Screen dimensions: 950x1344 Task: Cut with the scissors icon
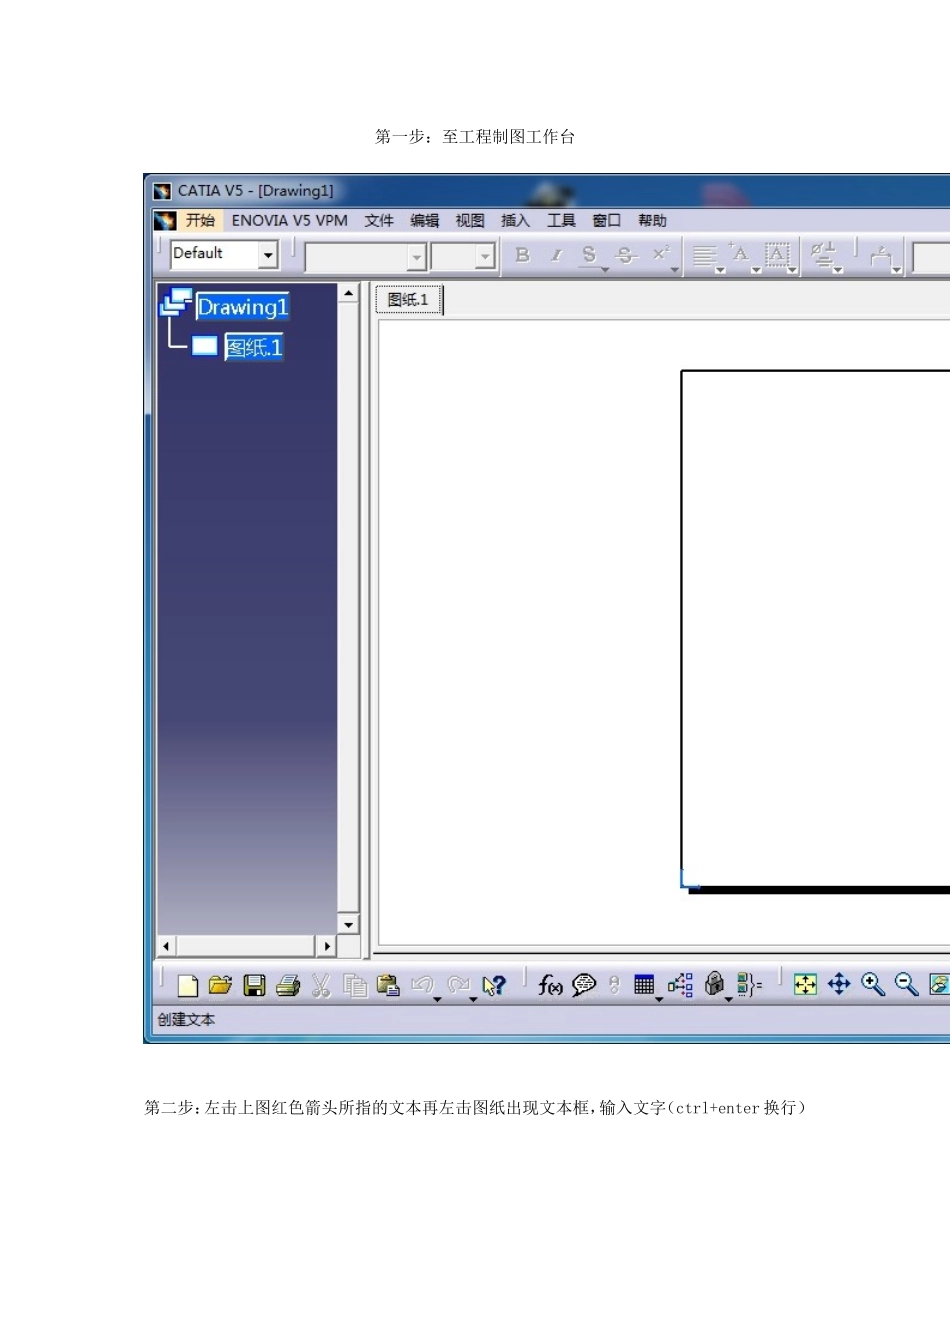tap(321, 985)
